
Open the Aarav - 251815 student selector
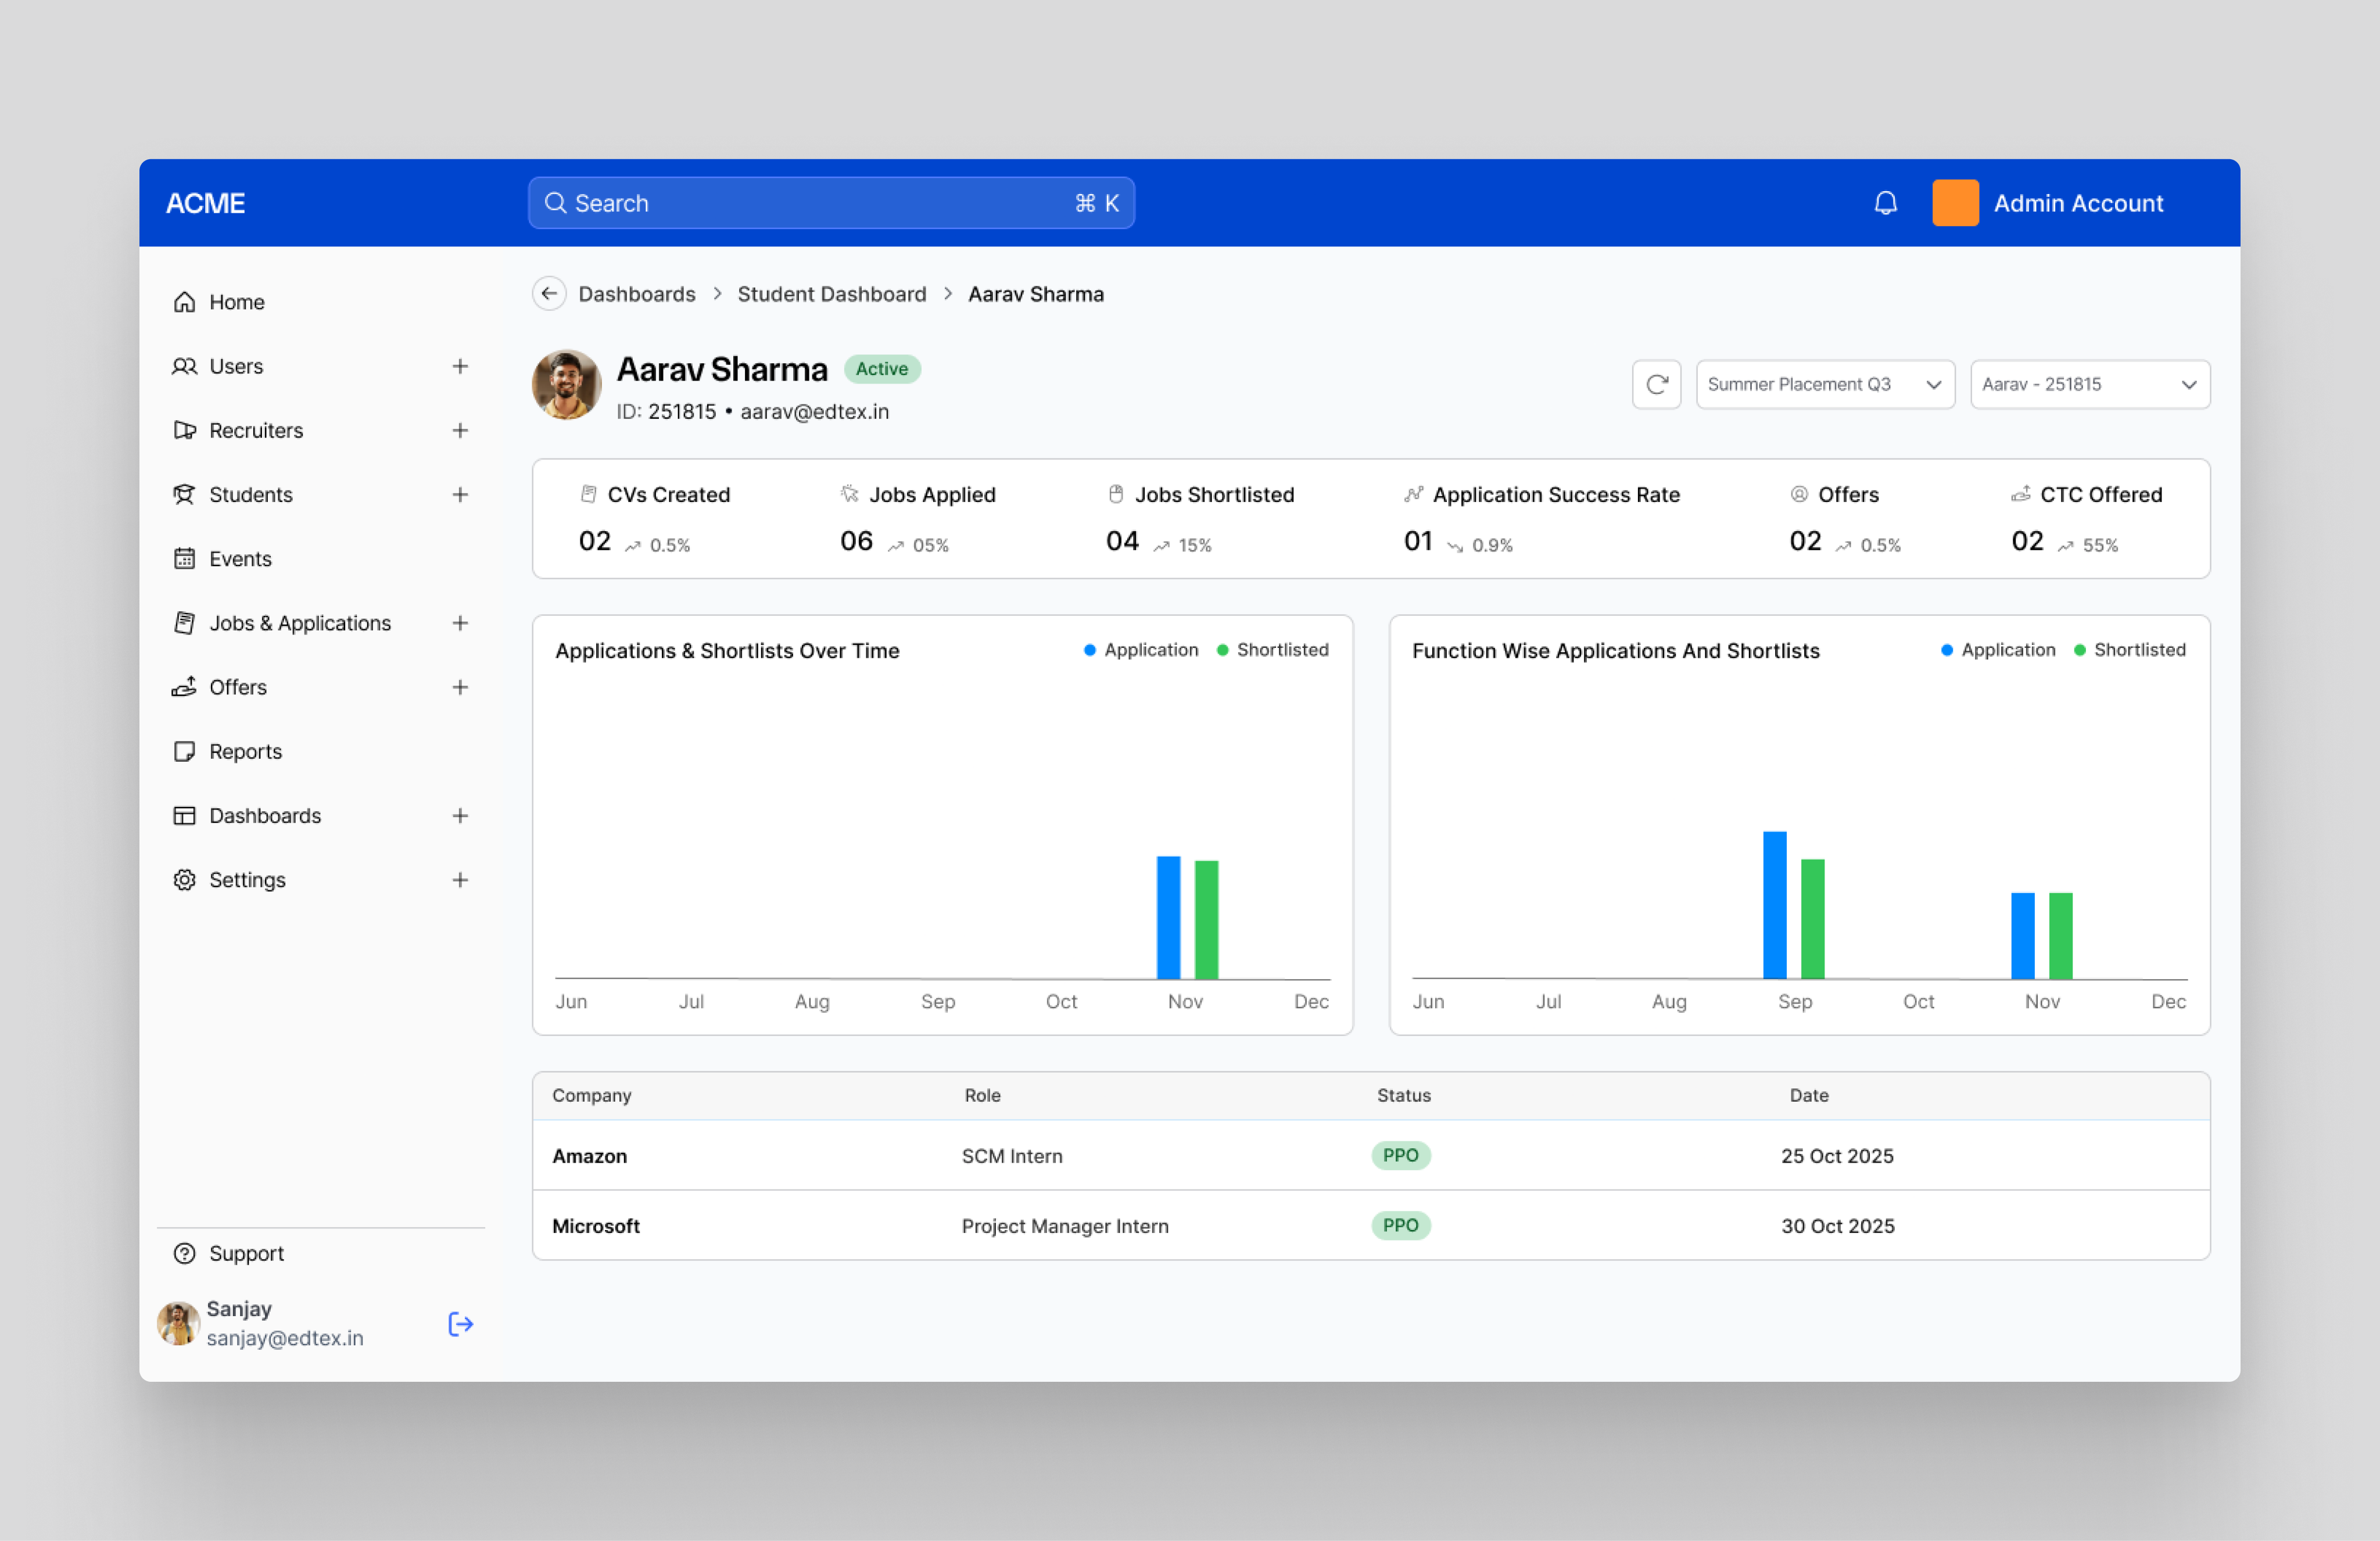coord(2089,384)
